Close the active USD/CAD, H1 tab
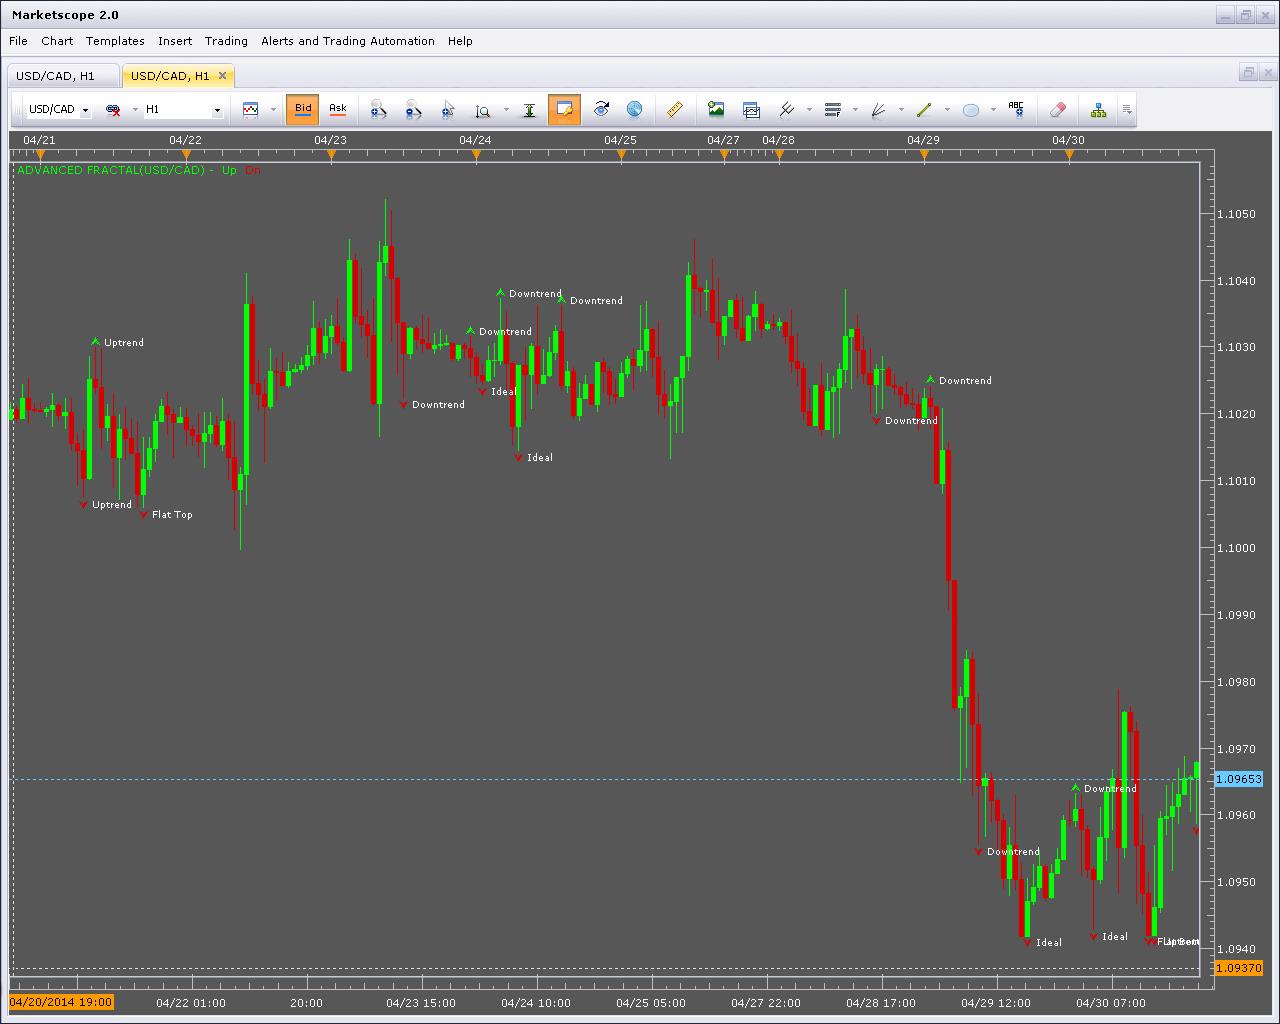Screen dimensions: 1280x1024 tap(222, 75)
